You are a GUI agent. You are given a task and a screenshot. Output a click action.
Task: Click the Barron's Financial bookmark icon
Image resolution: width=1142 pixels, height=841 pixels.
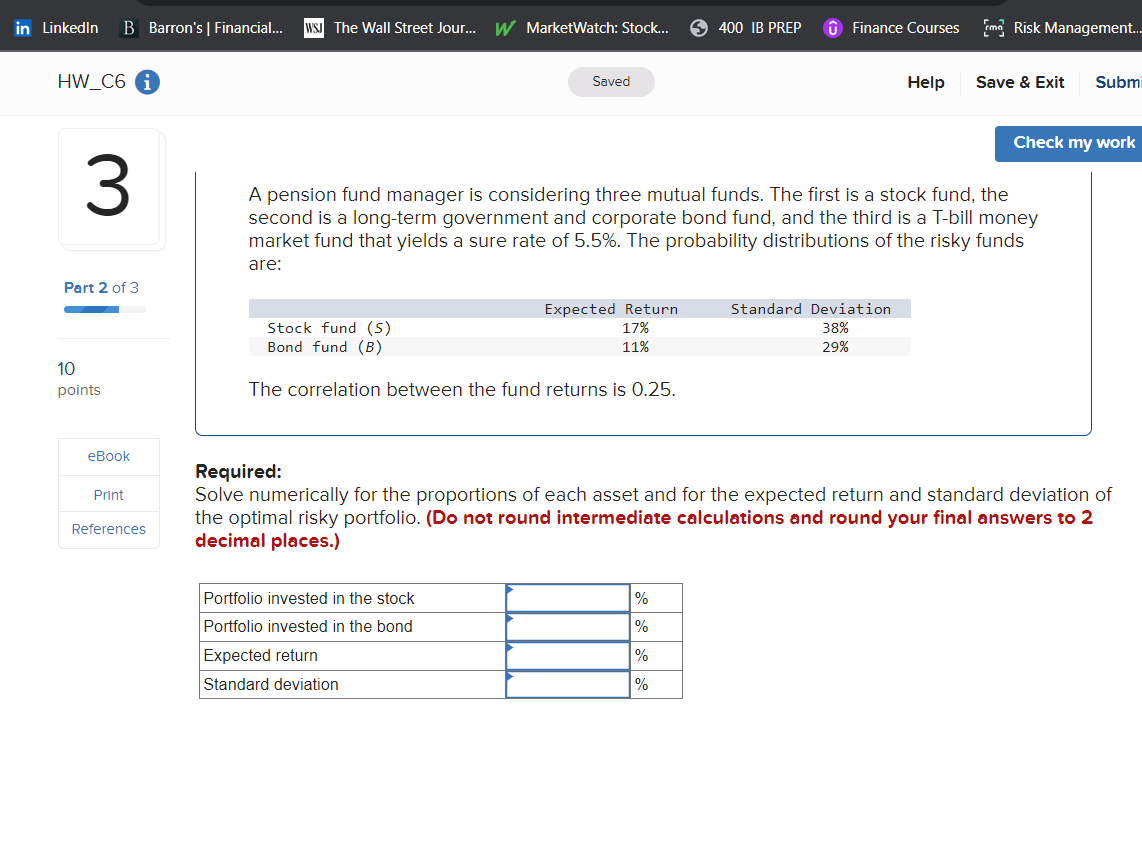click(x=128, y=27)
